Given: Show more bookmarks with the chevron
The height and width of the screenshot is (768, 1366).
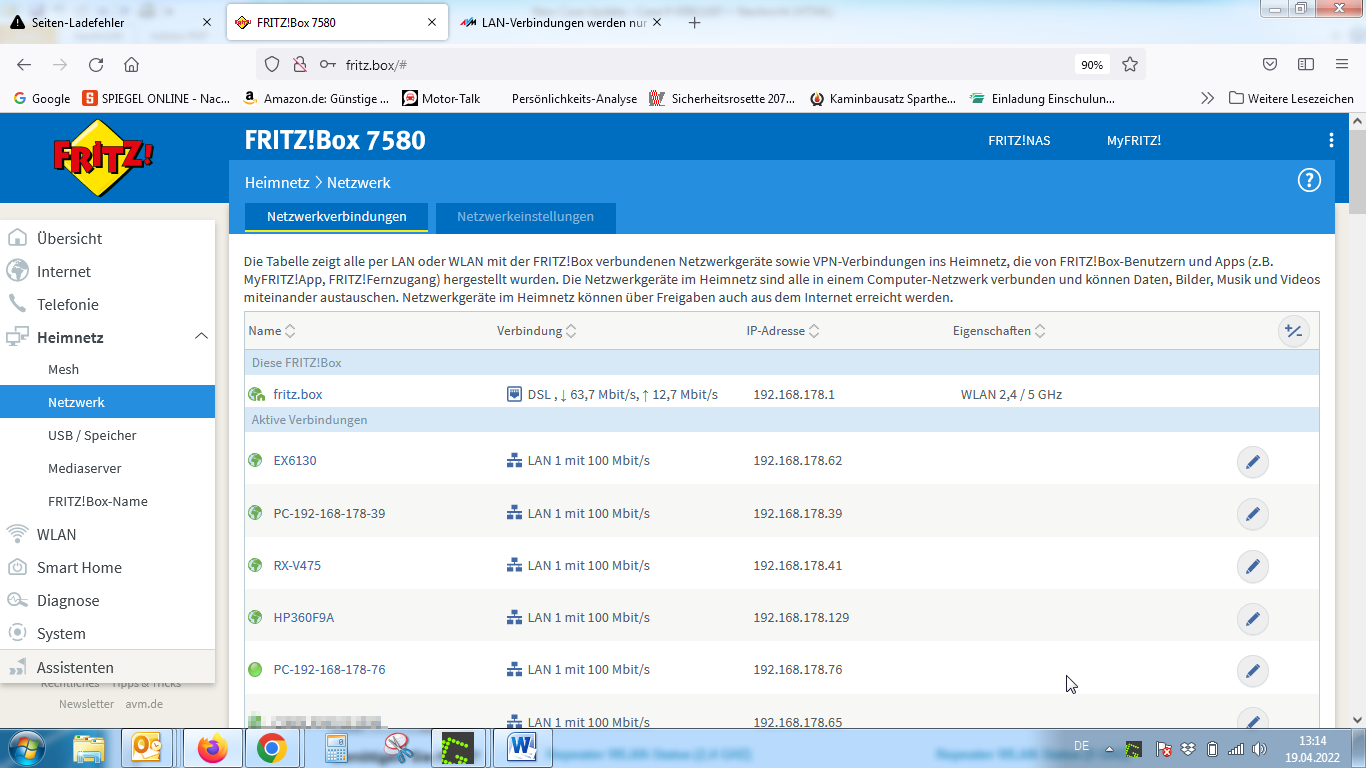Looking at the screenshot, I should click(x=1207, y=98).
